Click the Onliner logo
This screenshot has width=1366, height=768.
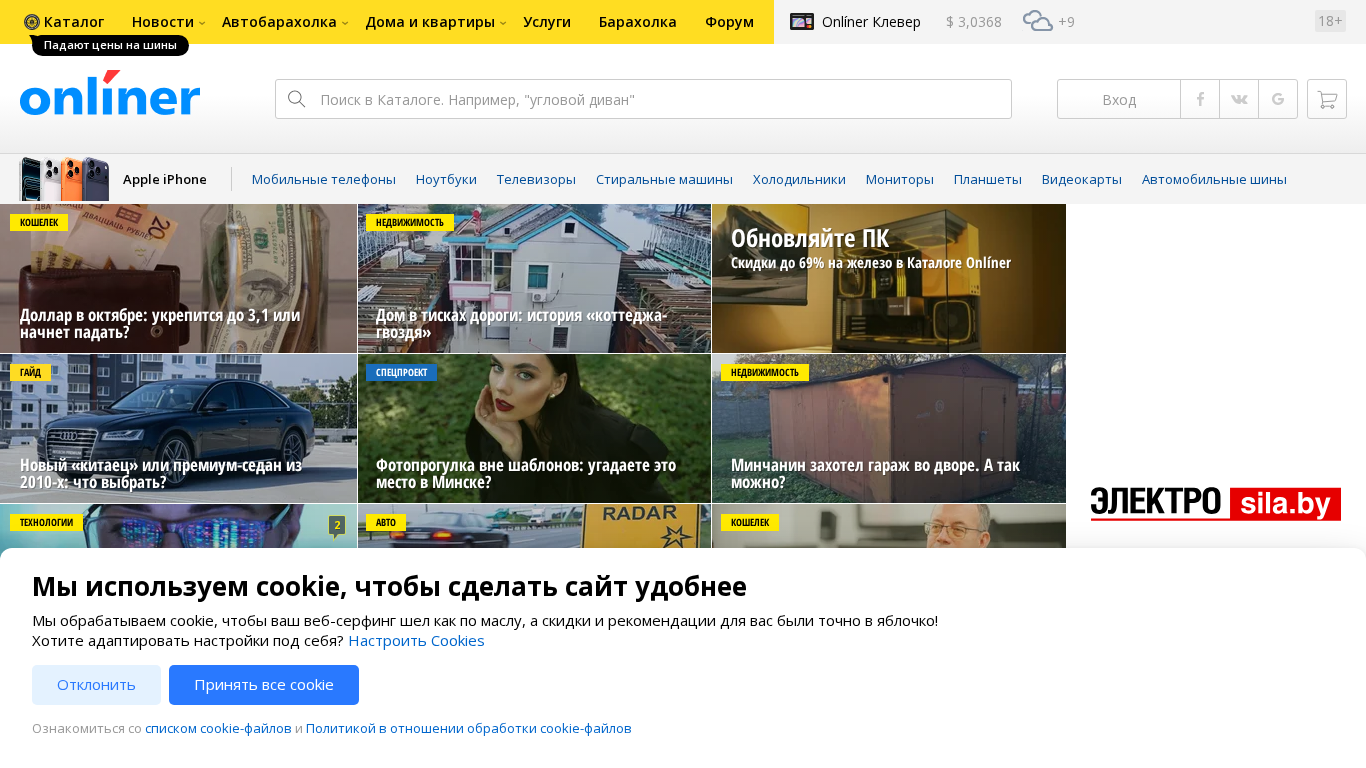[x=110, y=93]
